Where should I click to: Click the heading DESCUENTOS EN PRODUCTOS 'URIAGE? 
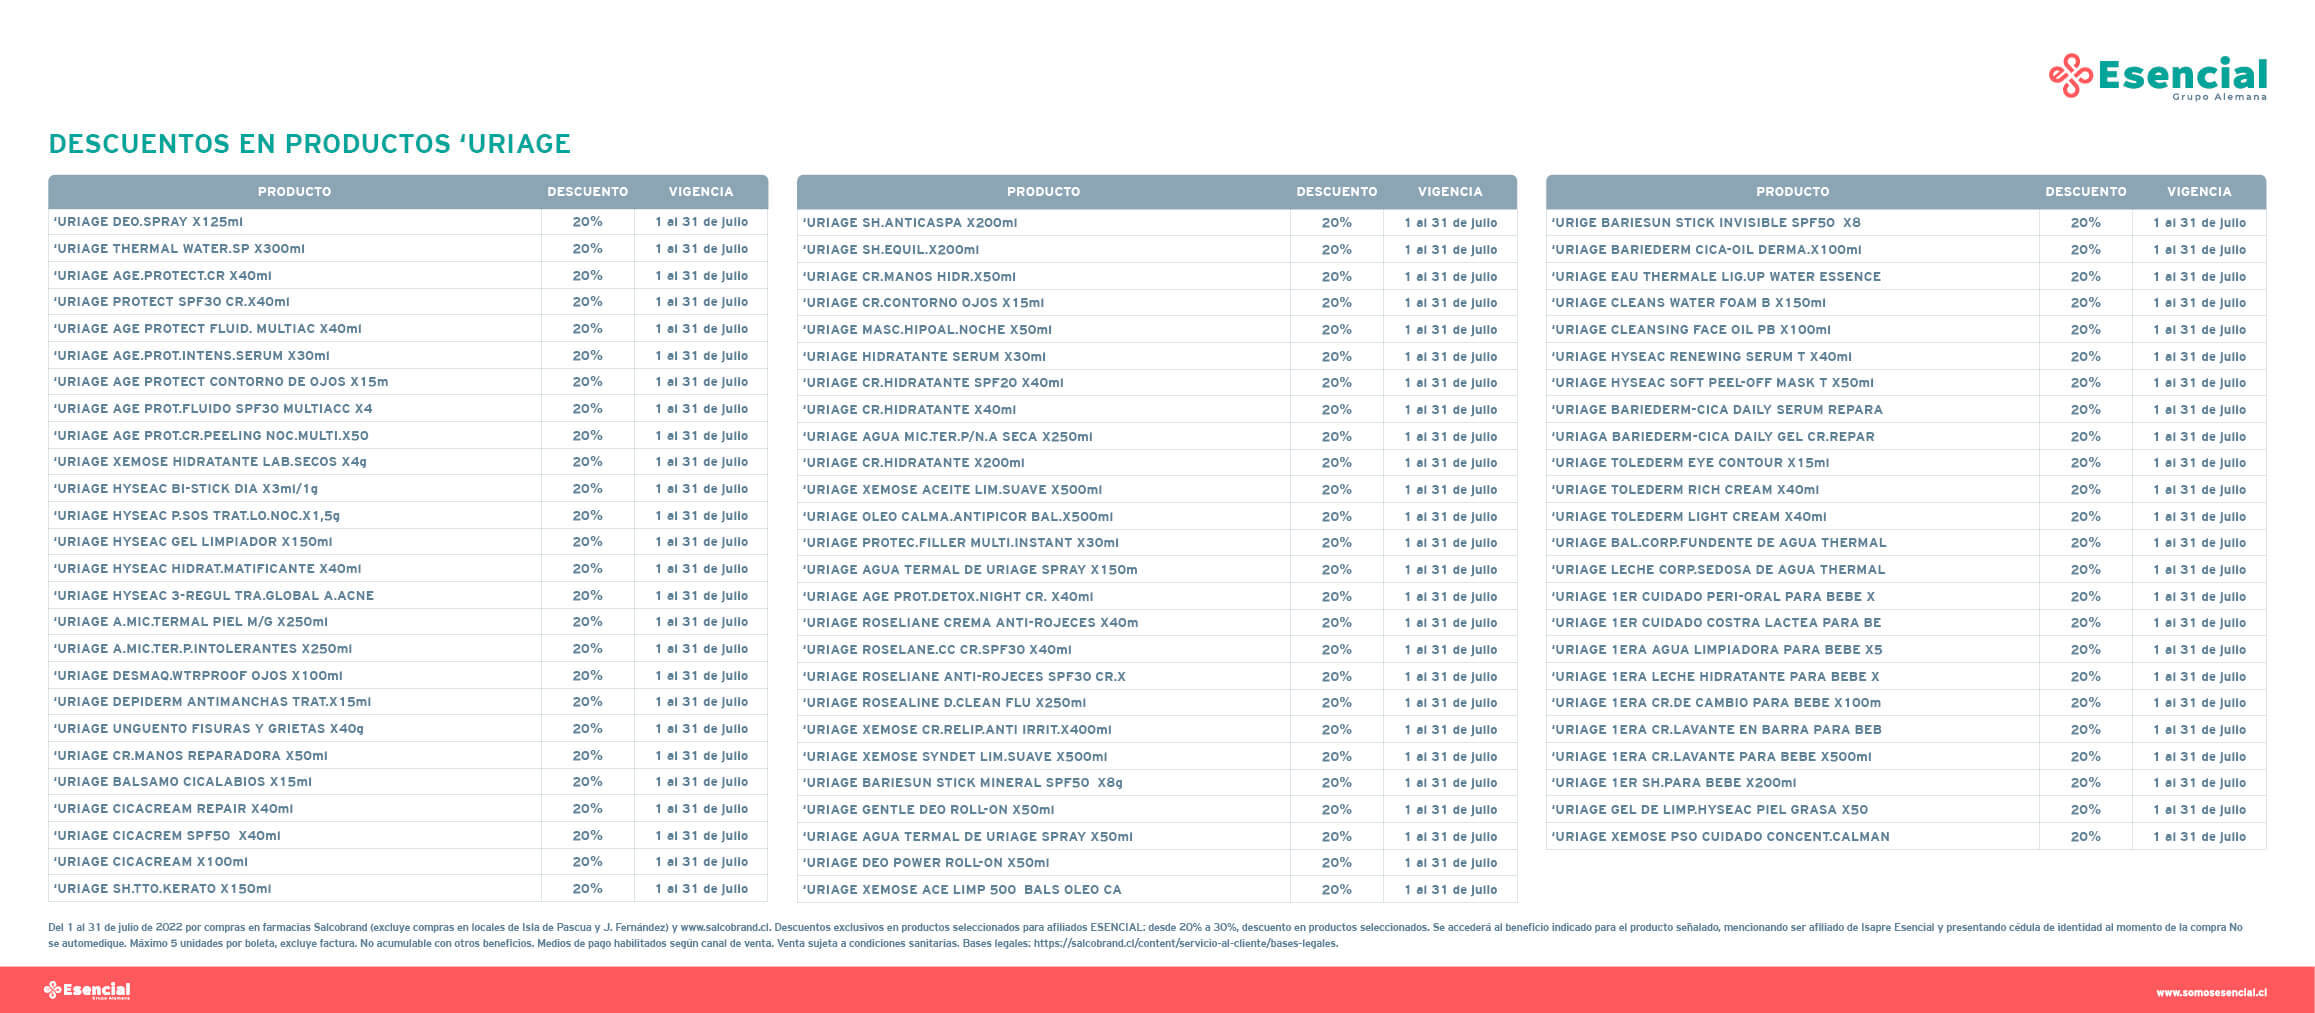(x=309, y=144)
